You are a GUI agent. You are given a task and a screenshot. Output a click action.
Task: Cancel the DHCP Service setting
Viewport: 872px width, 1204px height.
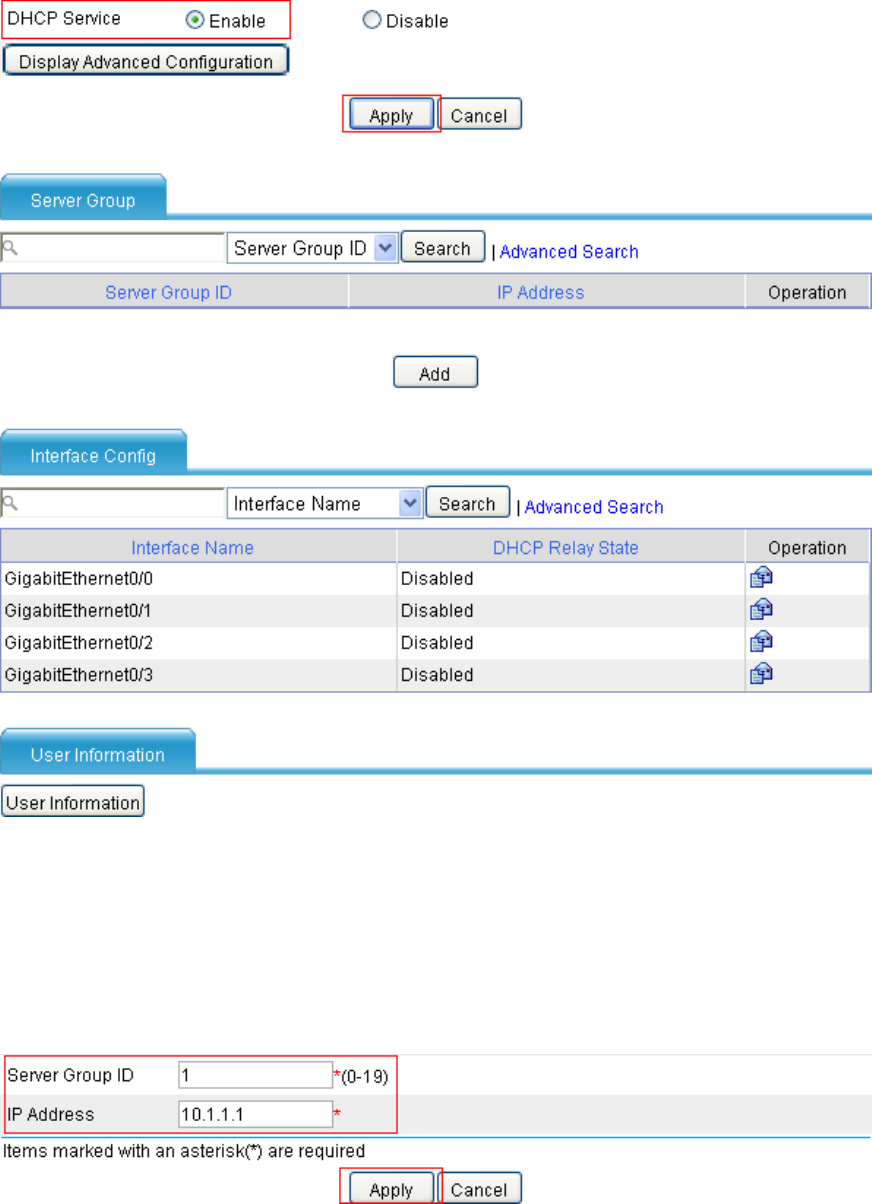[x=479, y=115]
